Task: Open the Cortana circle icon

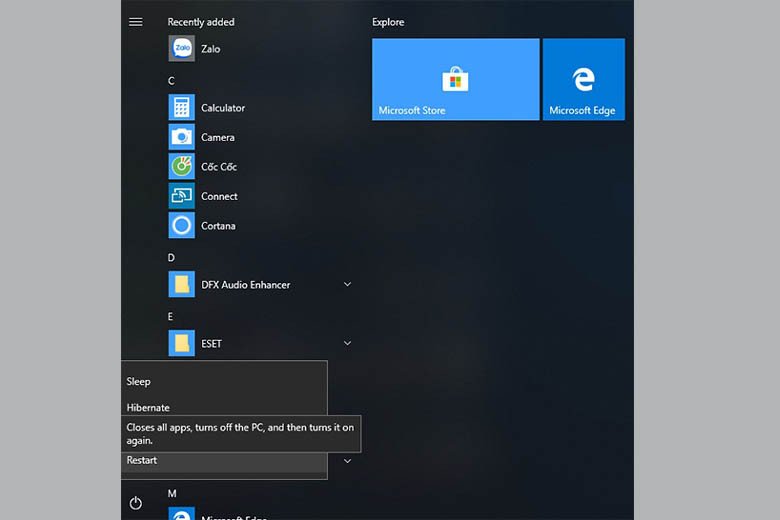Action: [182, 225]
